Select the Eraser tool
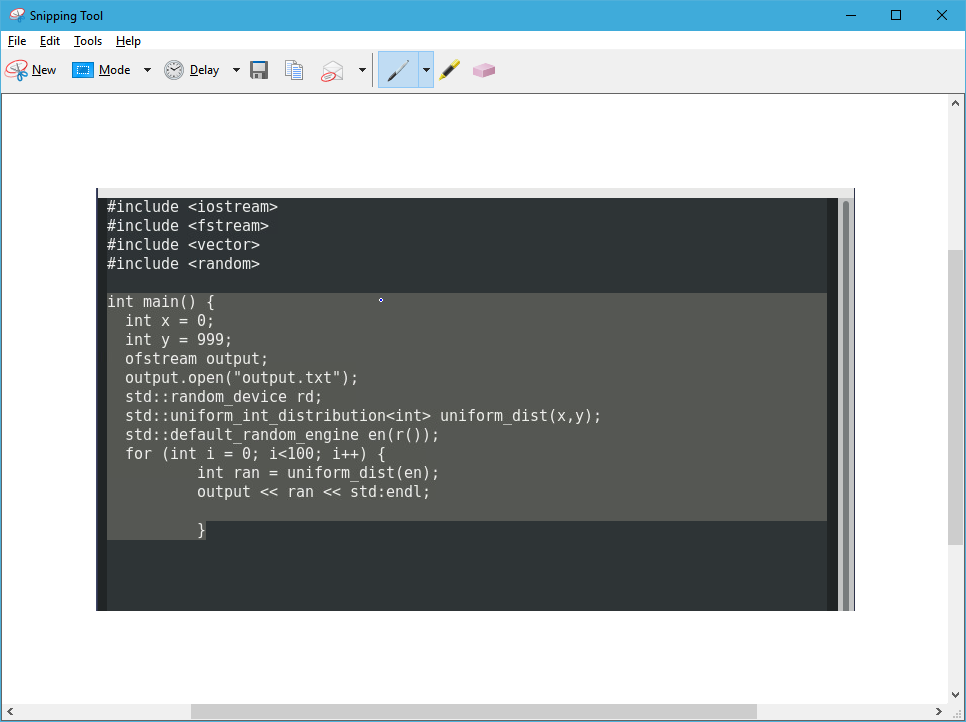 [x=484, y=70]
